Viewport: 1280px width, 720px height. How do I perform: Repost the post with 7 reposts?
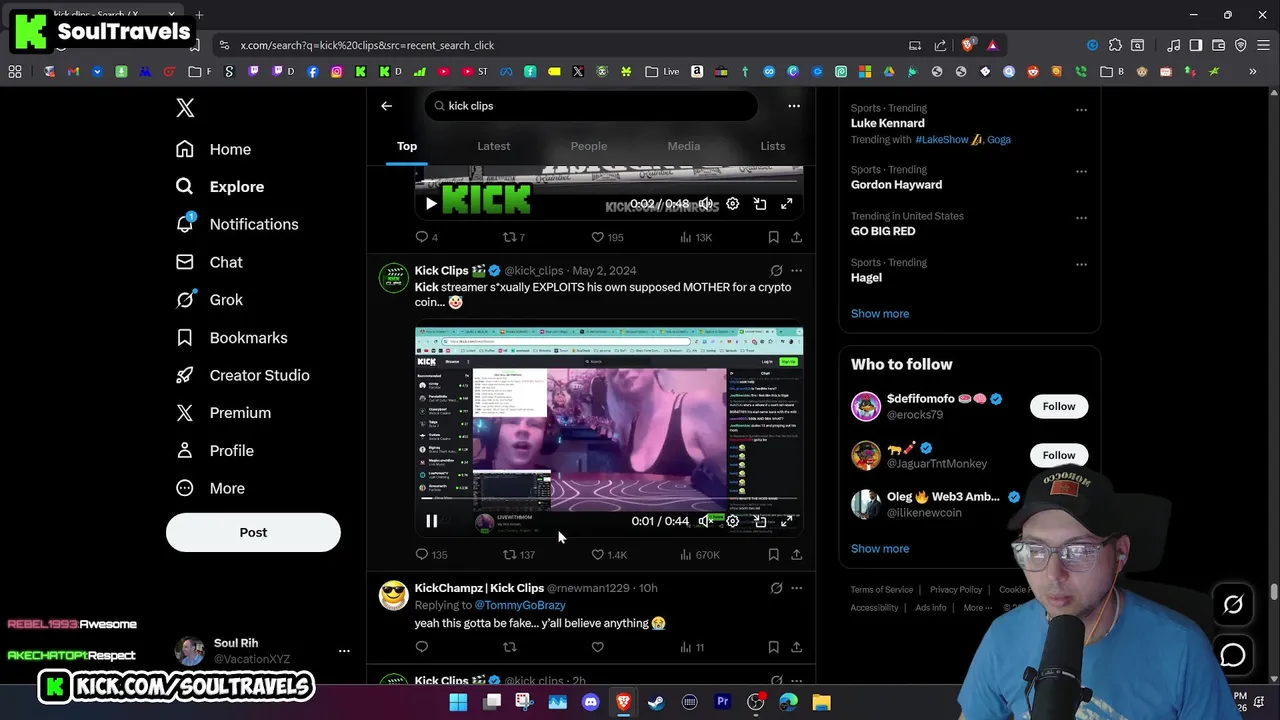pyautogui.click(x=514, y=237)
